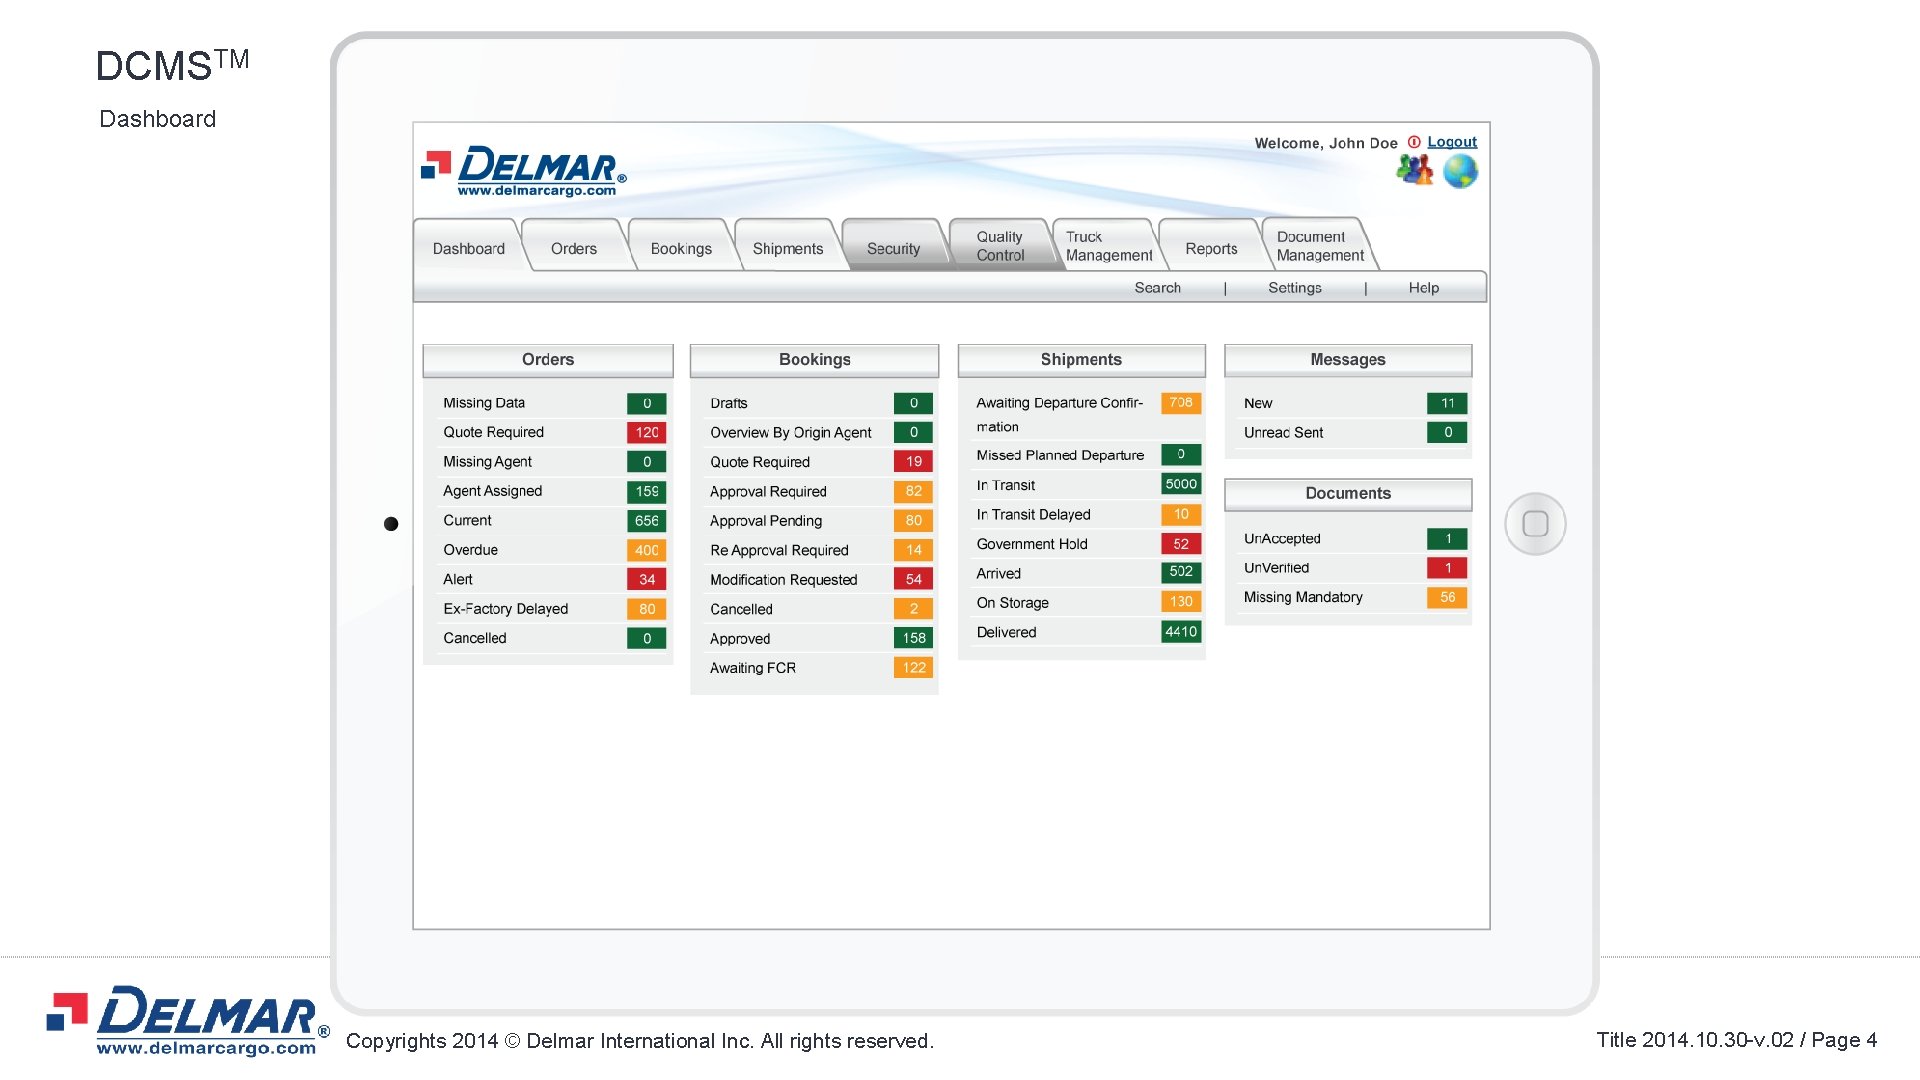Open Approval Required bookings row

(820, 492)
